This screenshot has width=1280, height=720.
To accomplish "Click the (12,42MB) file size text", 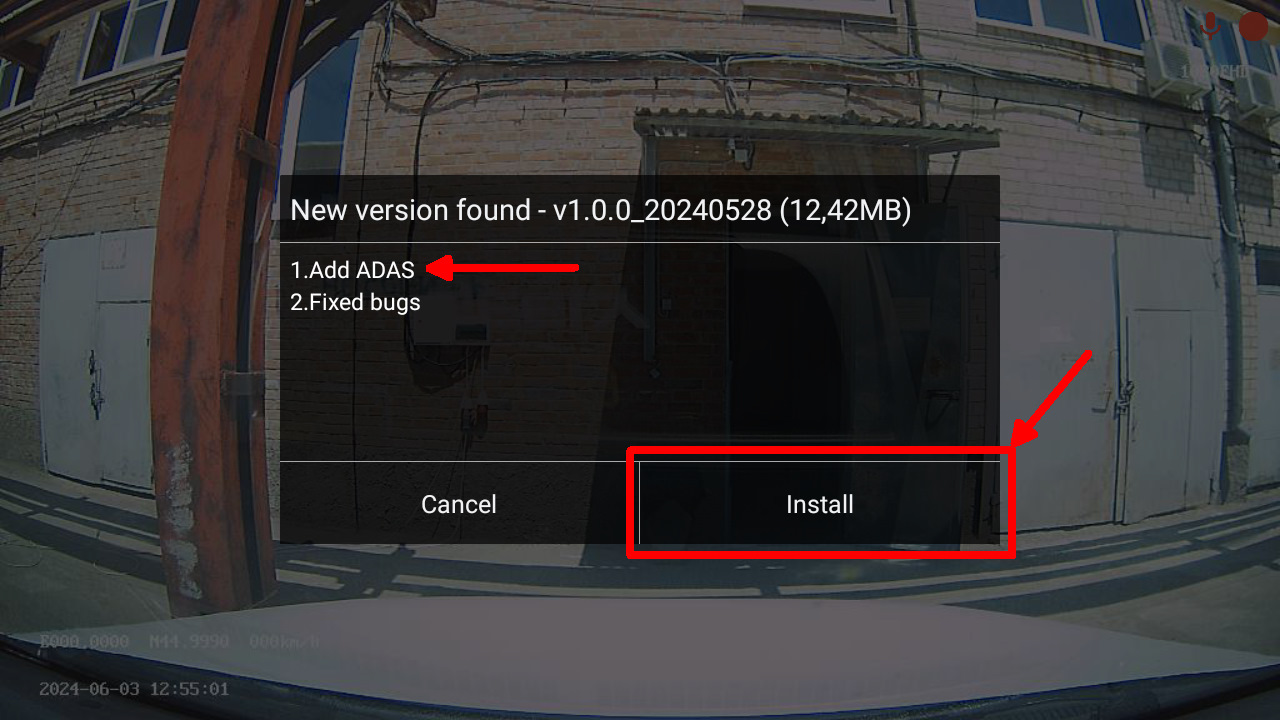I will click(x=845, y=210).
